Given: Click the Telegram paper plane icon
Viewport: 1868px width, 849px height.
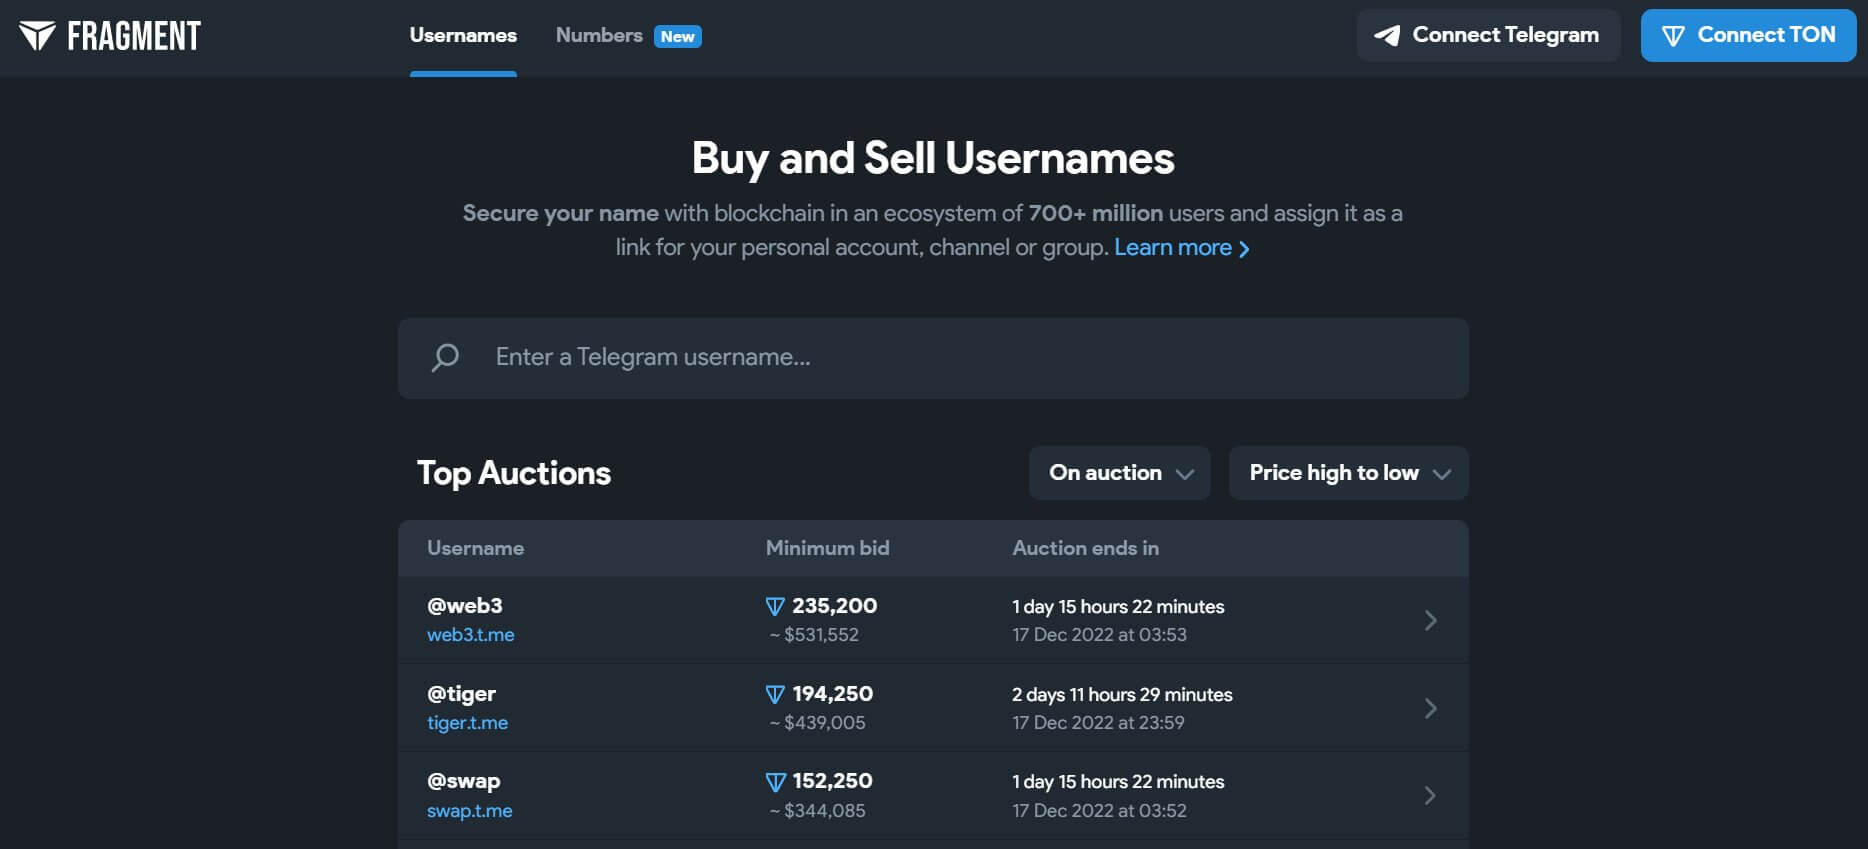Looking at the screenshot, I should (x=1387, y=36).
